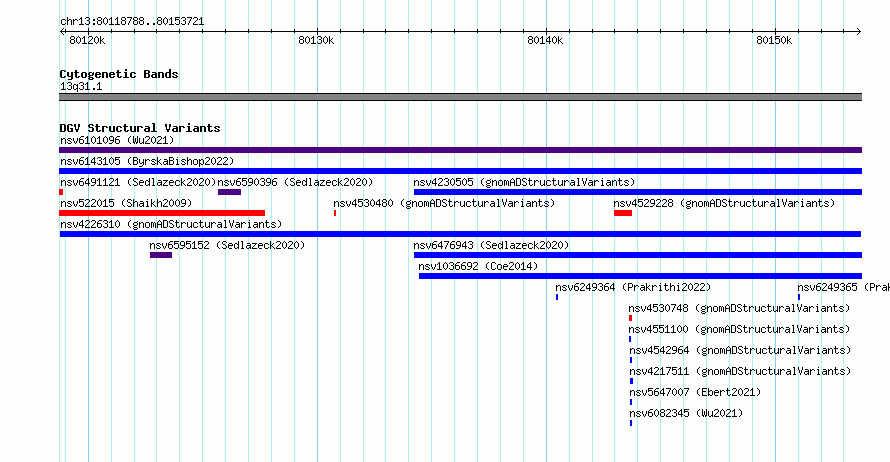Open nsv4530748 (gnomADStructuralVariants) label
The width and height of the screenshot is (890, 462).
tap(739, 308)
